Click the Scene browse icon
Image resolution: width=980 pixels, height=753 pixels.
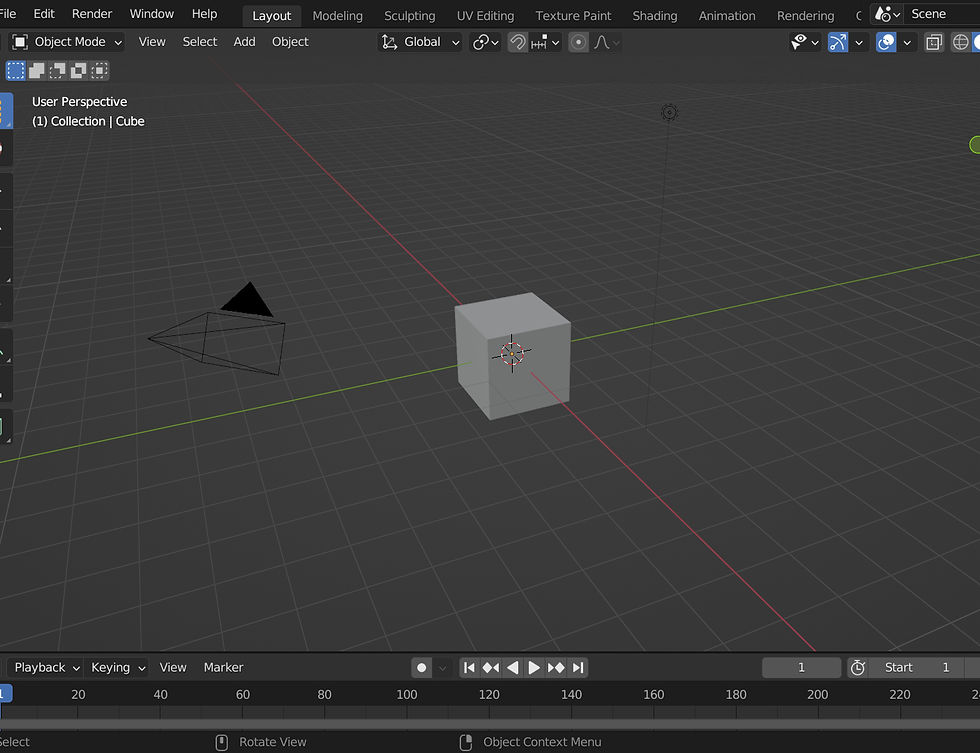tap(887, 14)
